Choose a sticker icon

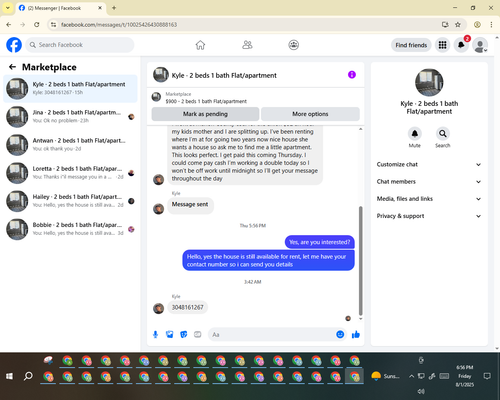point(184,334)
